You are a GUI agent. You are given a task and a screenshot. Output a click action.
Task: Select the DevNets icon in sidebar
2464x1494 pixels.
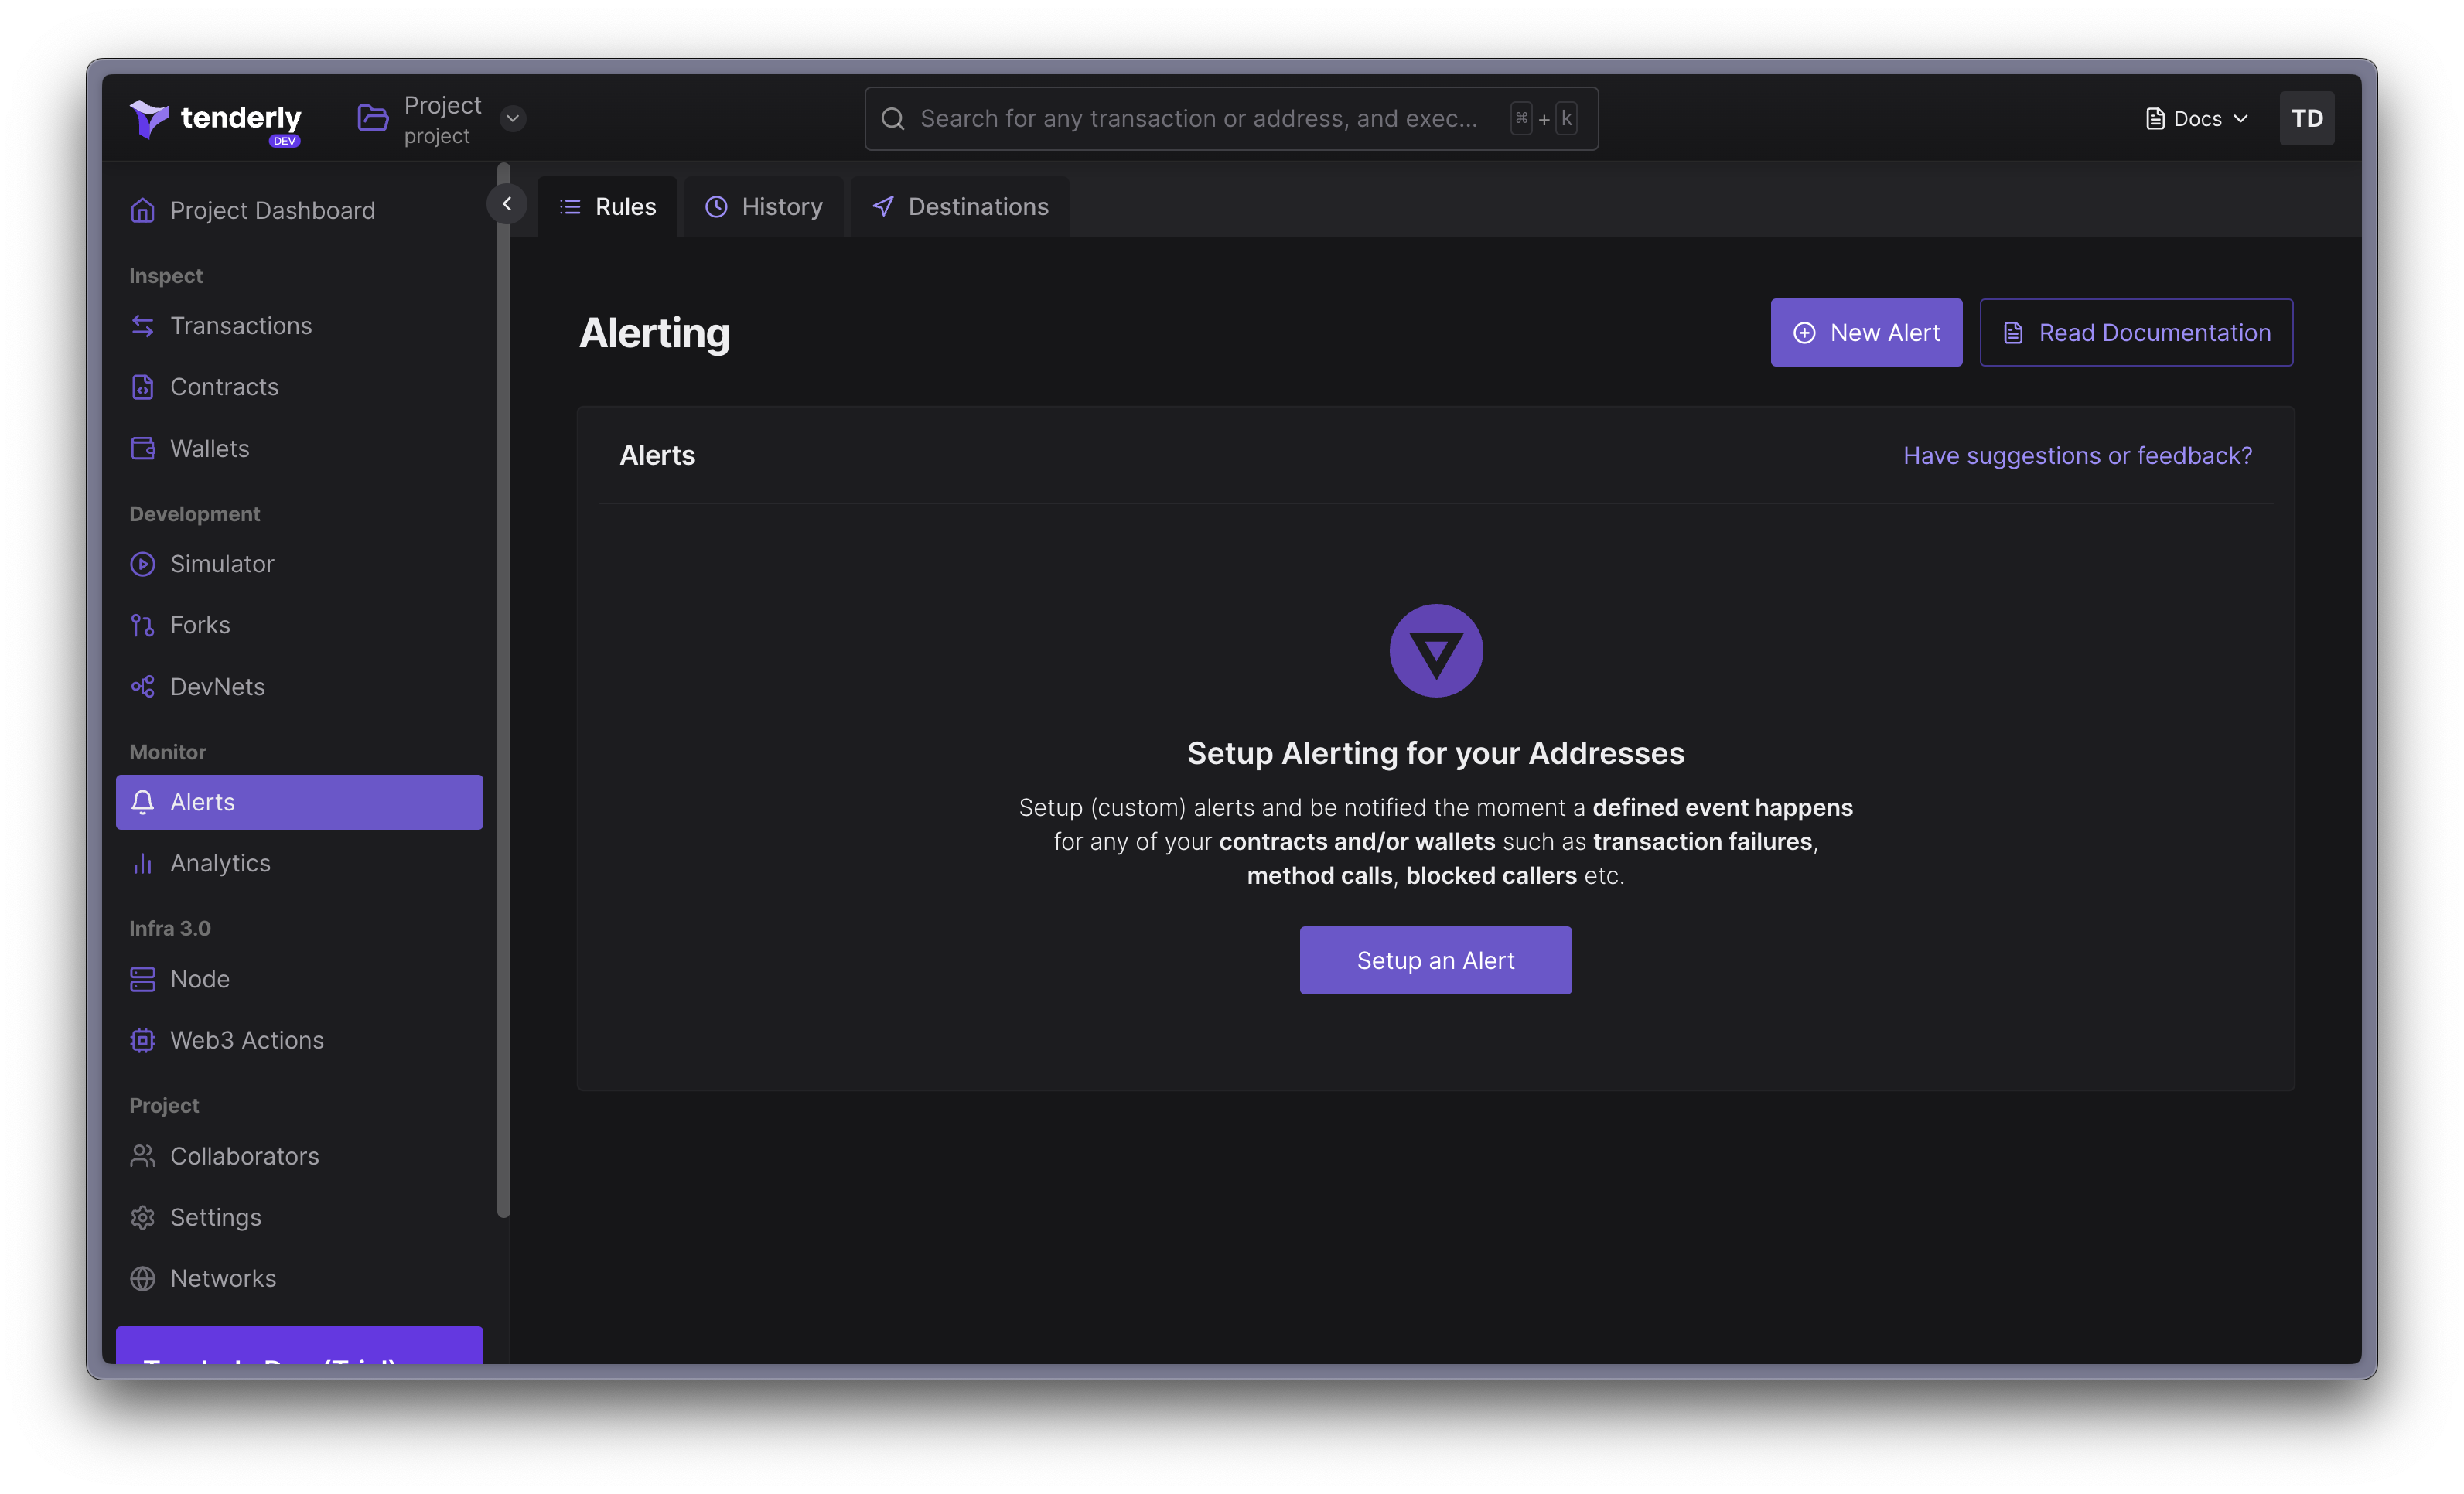(142, 686)
